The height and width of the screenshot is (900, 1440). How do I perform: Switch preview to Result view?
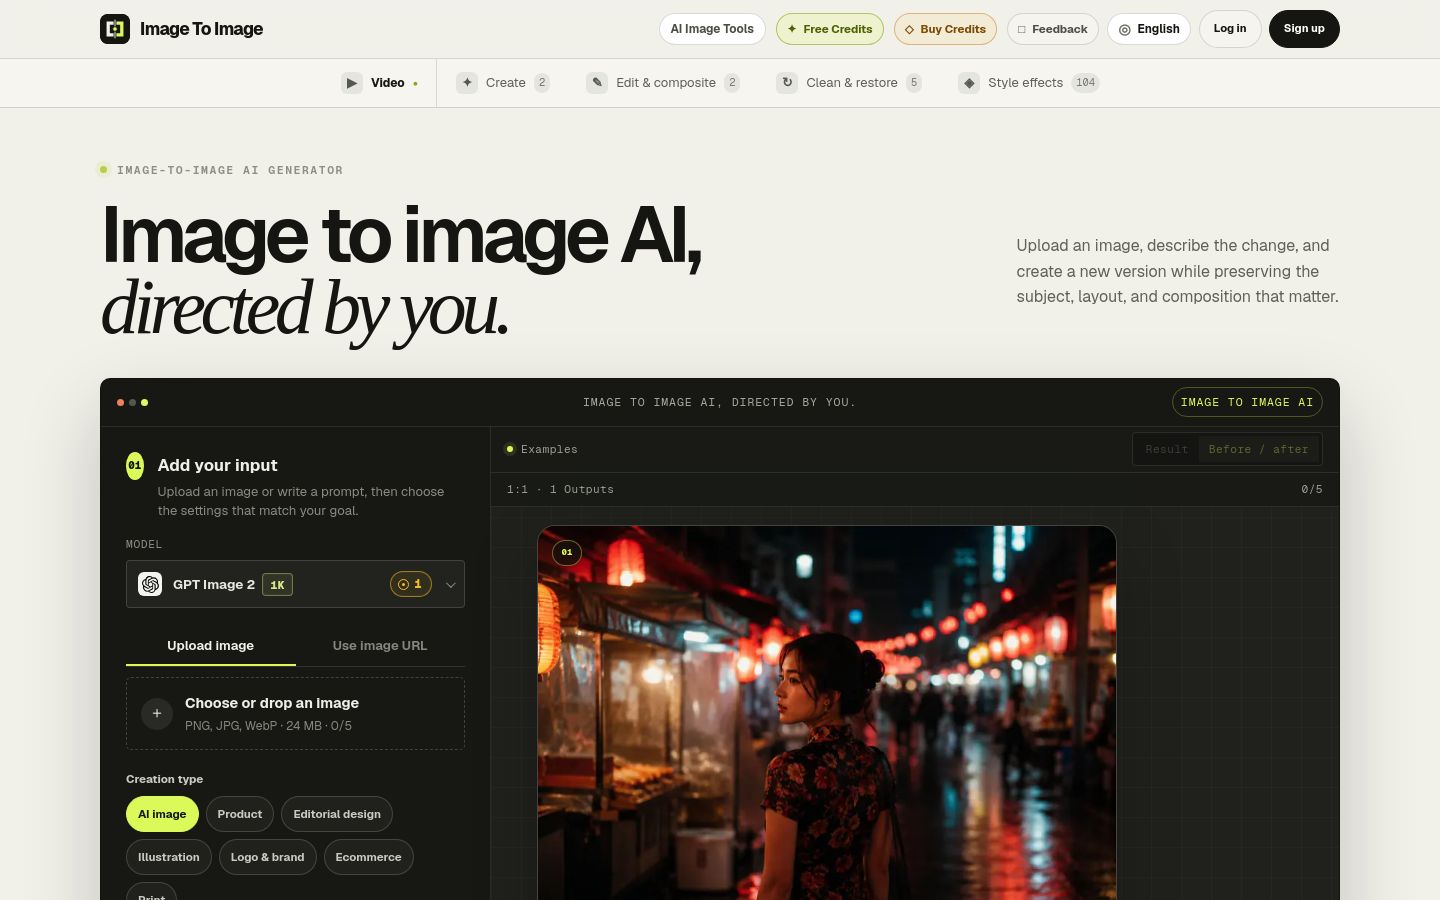(x=1167, y=450)
